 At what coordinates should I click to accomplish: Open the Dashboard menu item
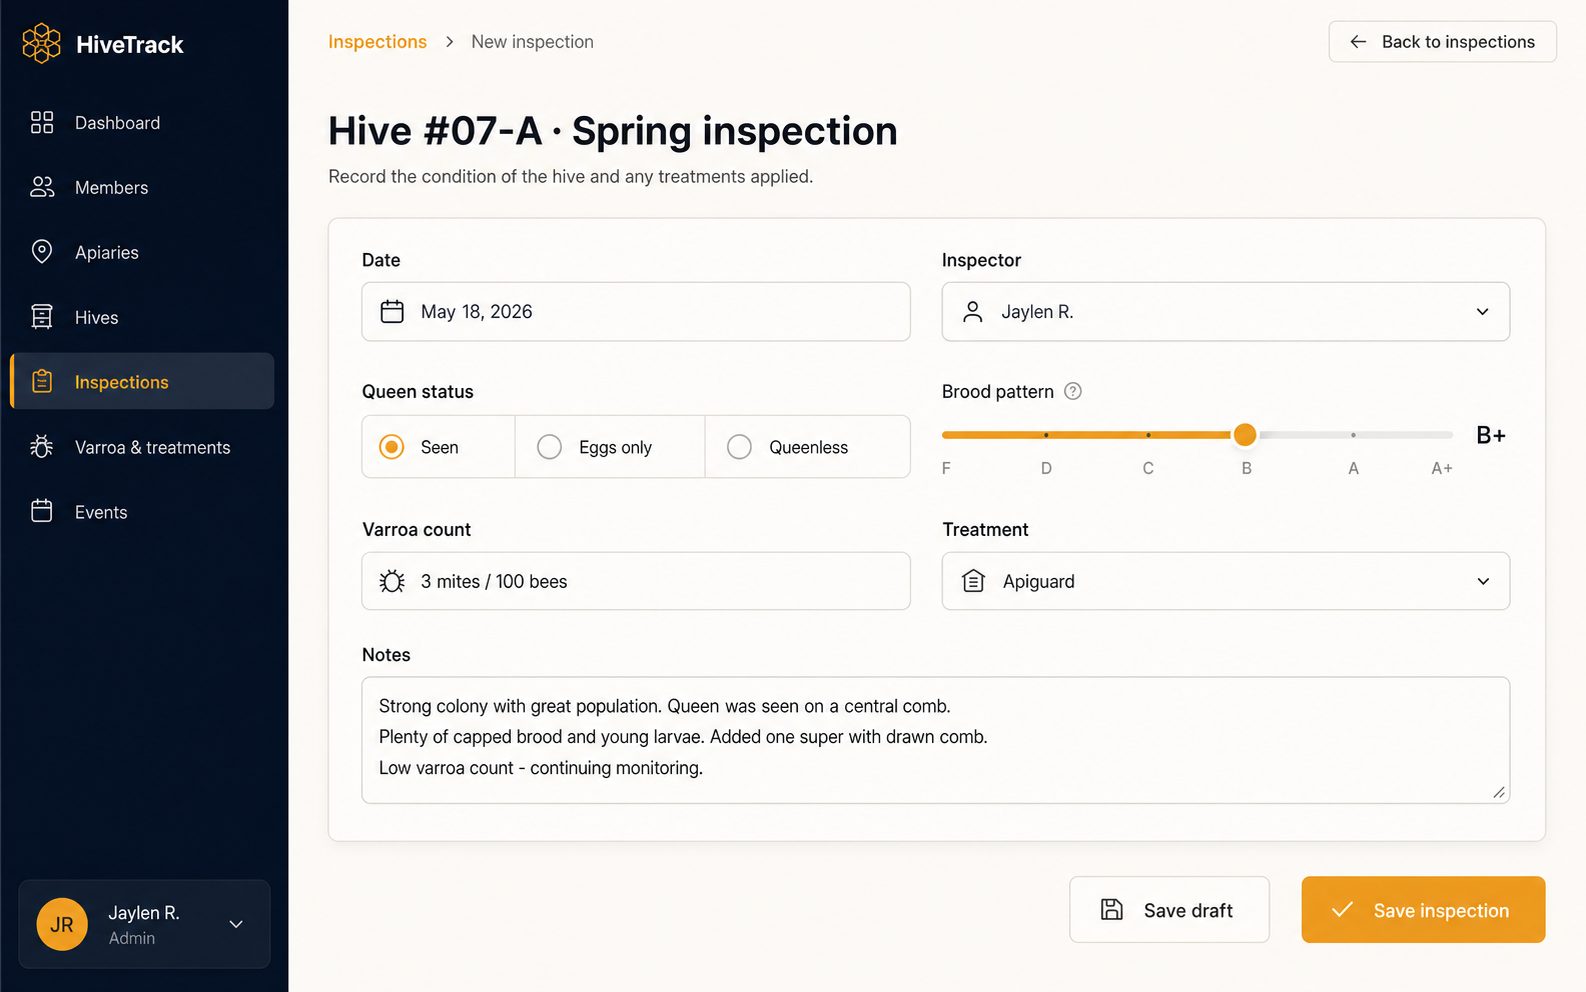coord(142,122)
